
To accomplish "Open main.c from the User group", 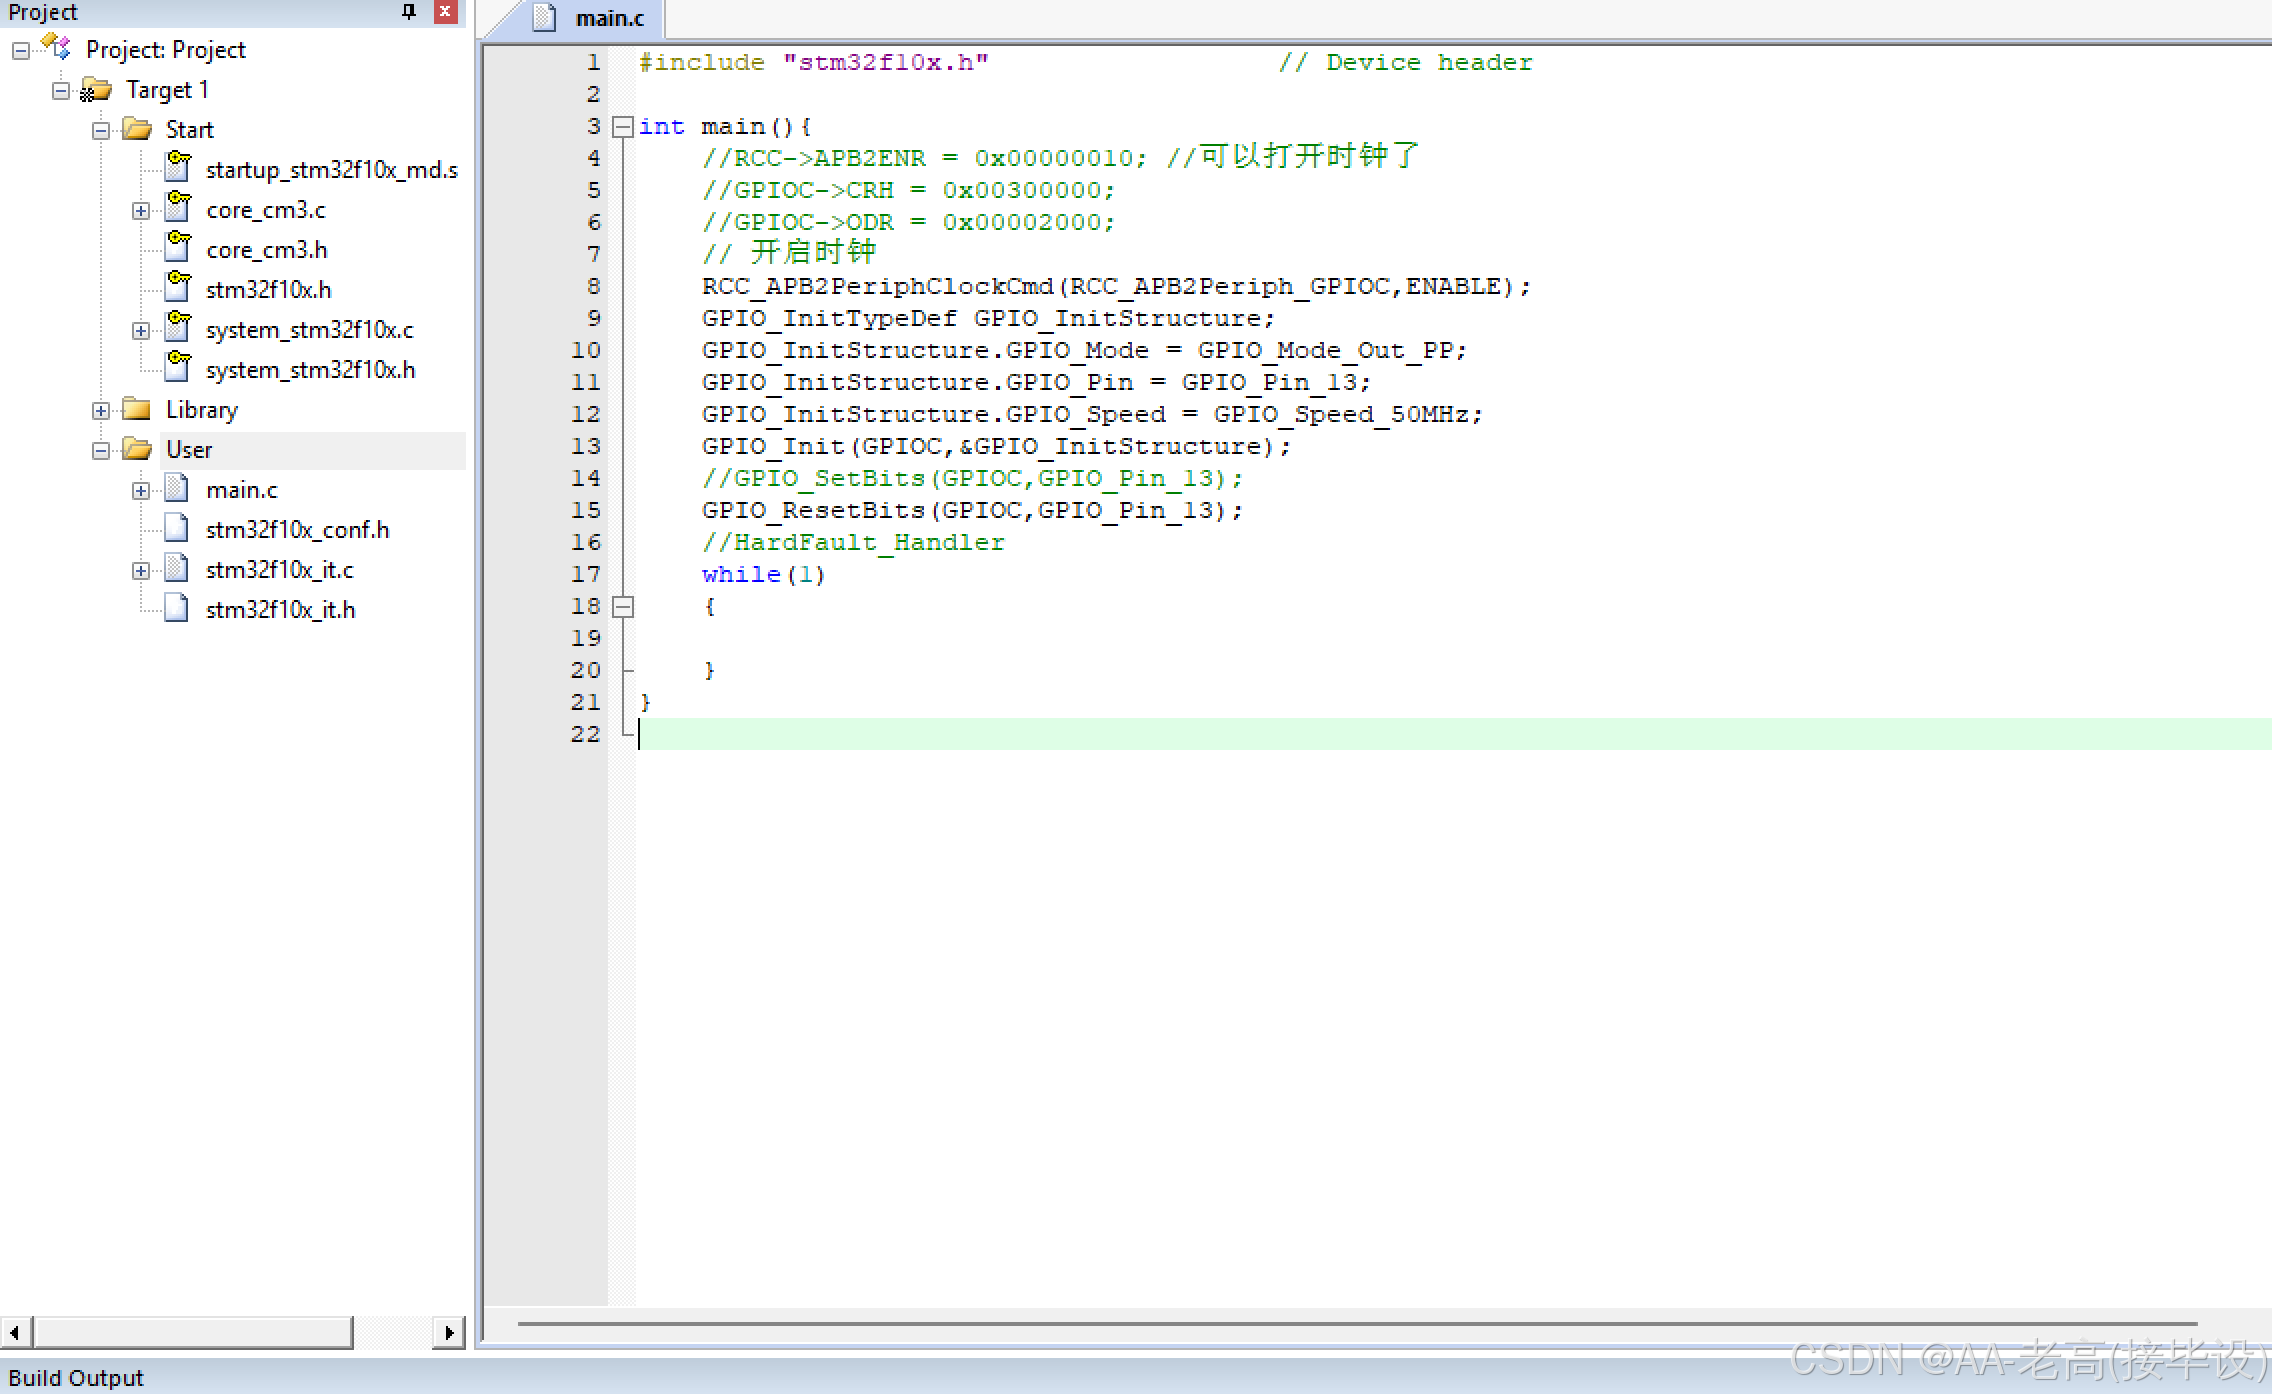I will pos(242,490).
